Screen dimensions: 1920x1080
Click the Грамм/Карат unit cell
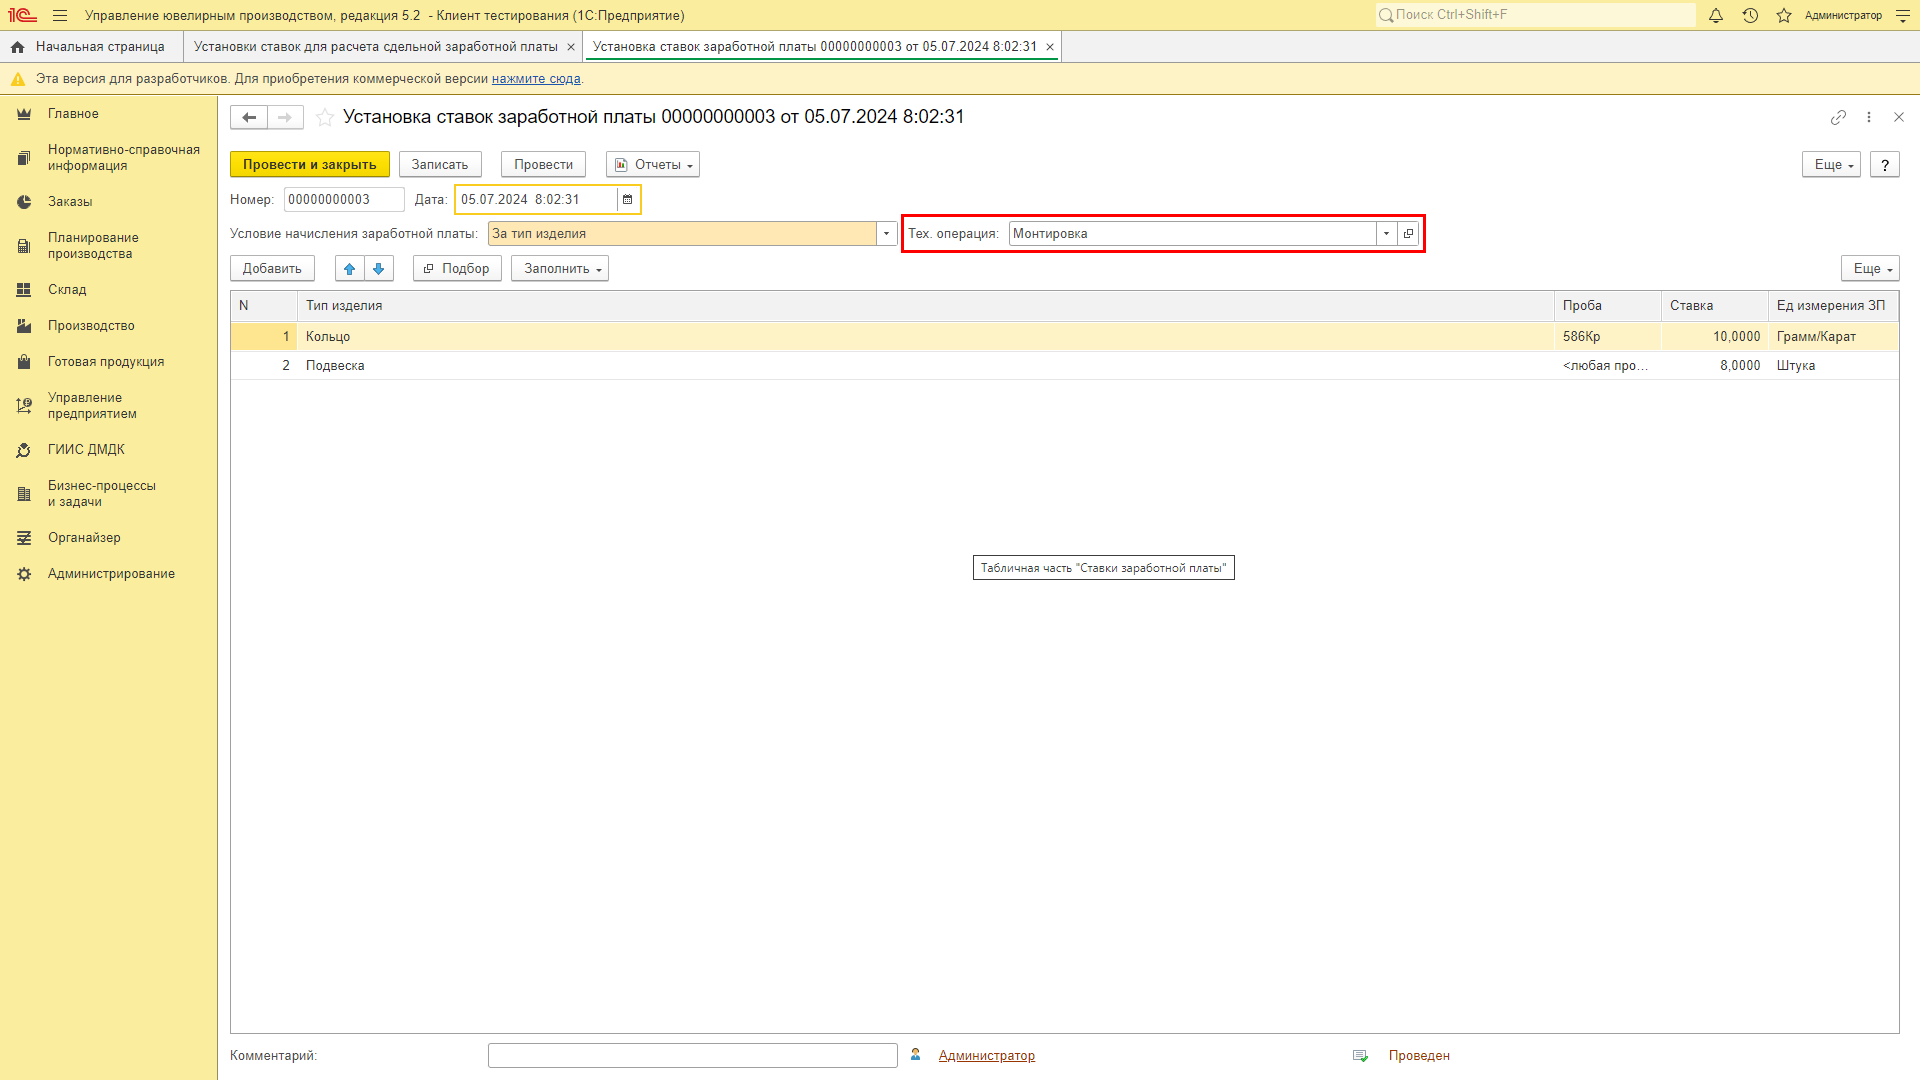pyautogui.click(x=1833, y=337)
